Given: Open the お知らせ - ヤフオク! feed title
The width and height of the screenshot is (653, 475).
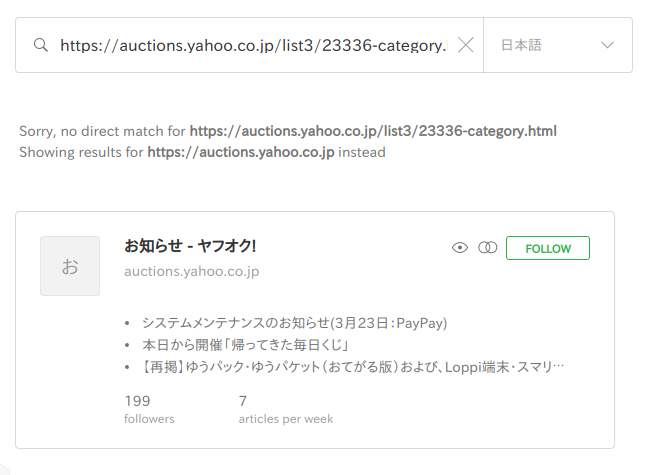Looking at the screenshot, I should tap(190, 246).
